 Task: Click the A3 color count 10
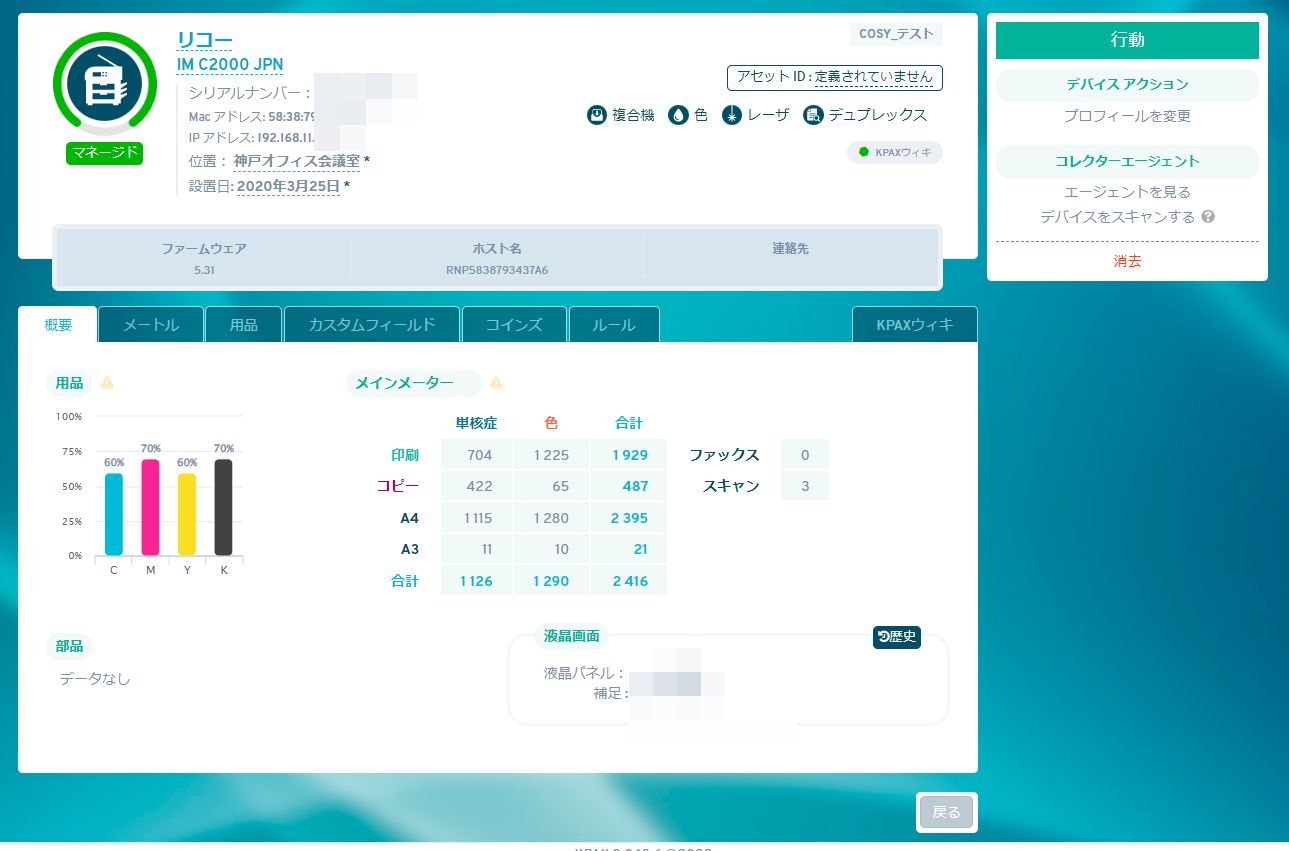(552, 549)
